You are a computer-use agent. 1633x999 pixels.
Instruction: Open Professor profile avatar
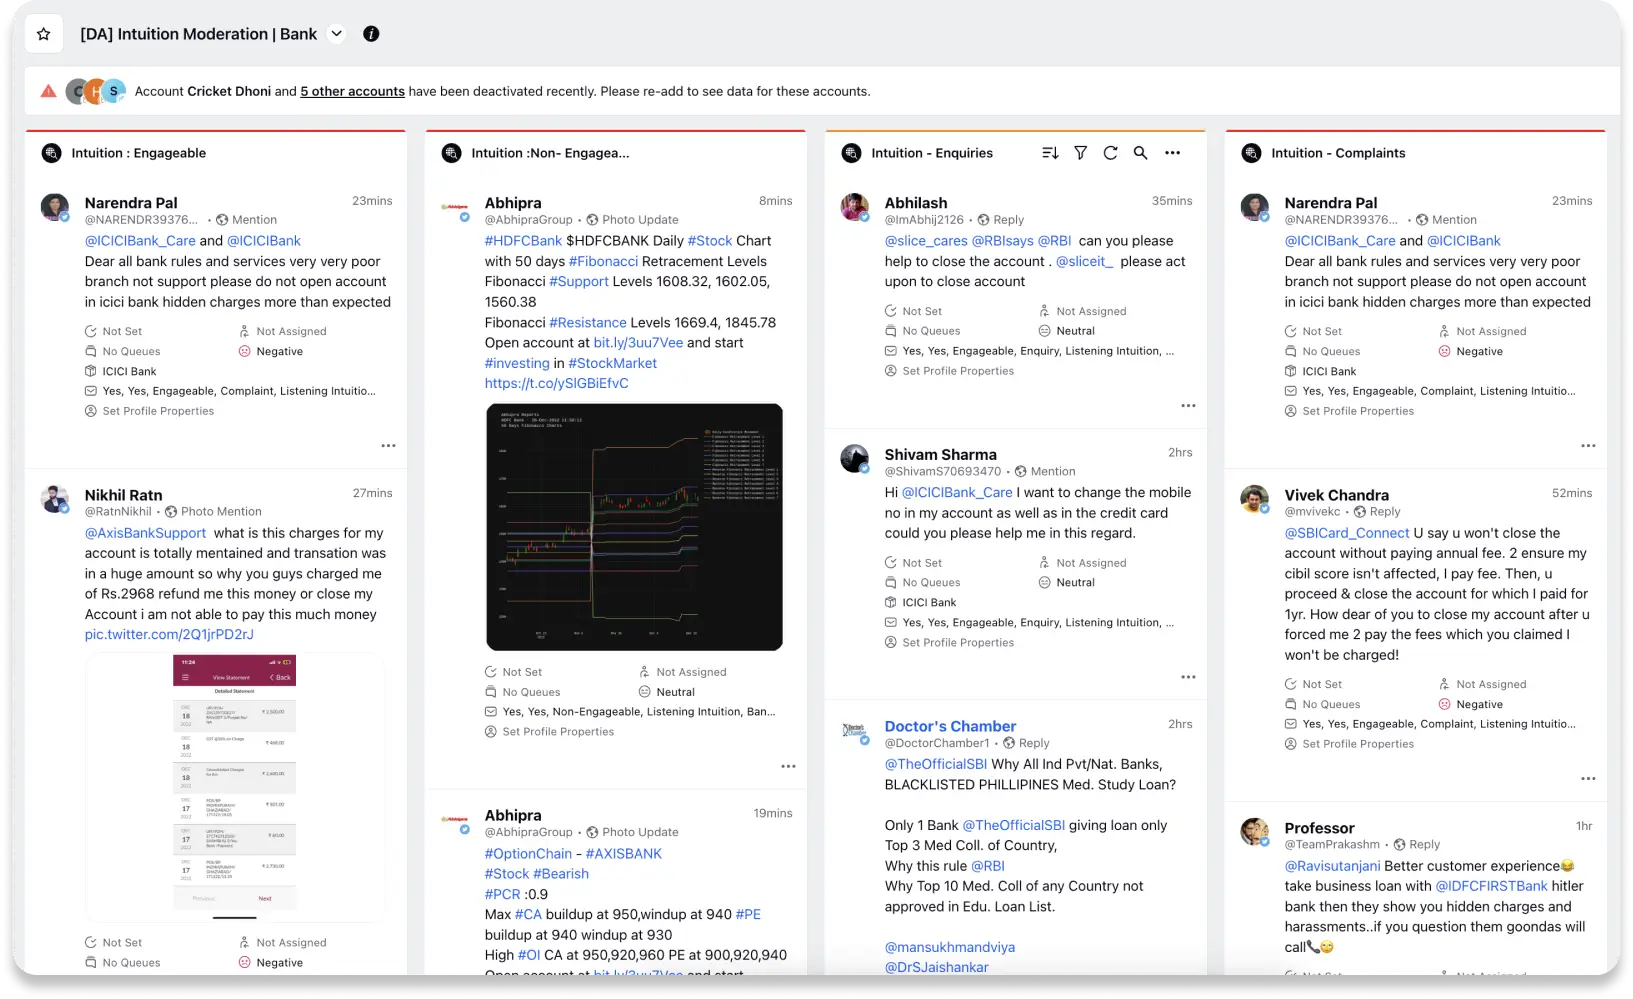(x=1255, y=833)
